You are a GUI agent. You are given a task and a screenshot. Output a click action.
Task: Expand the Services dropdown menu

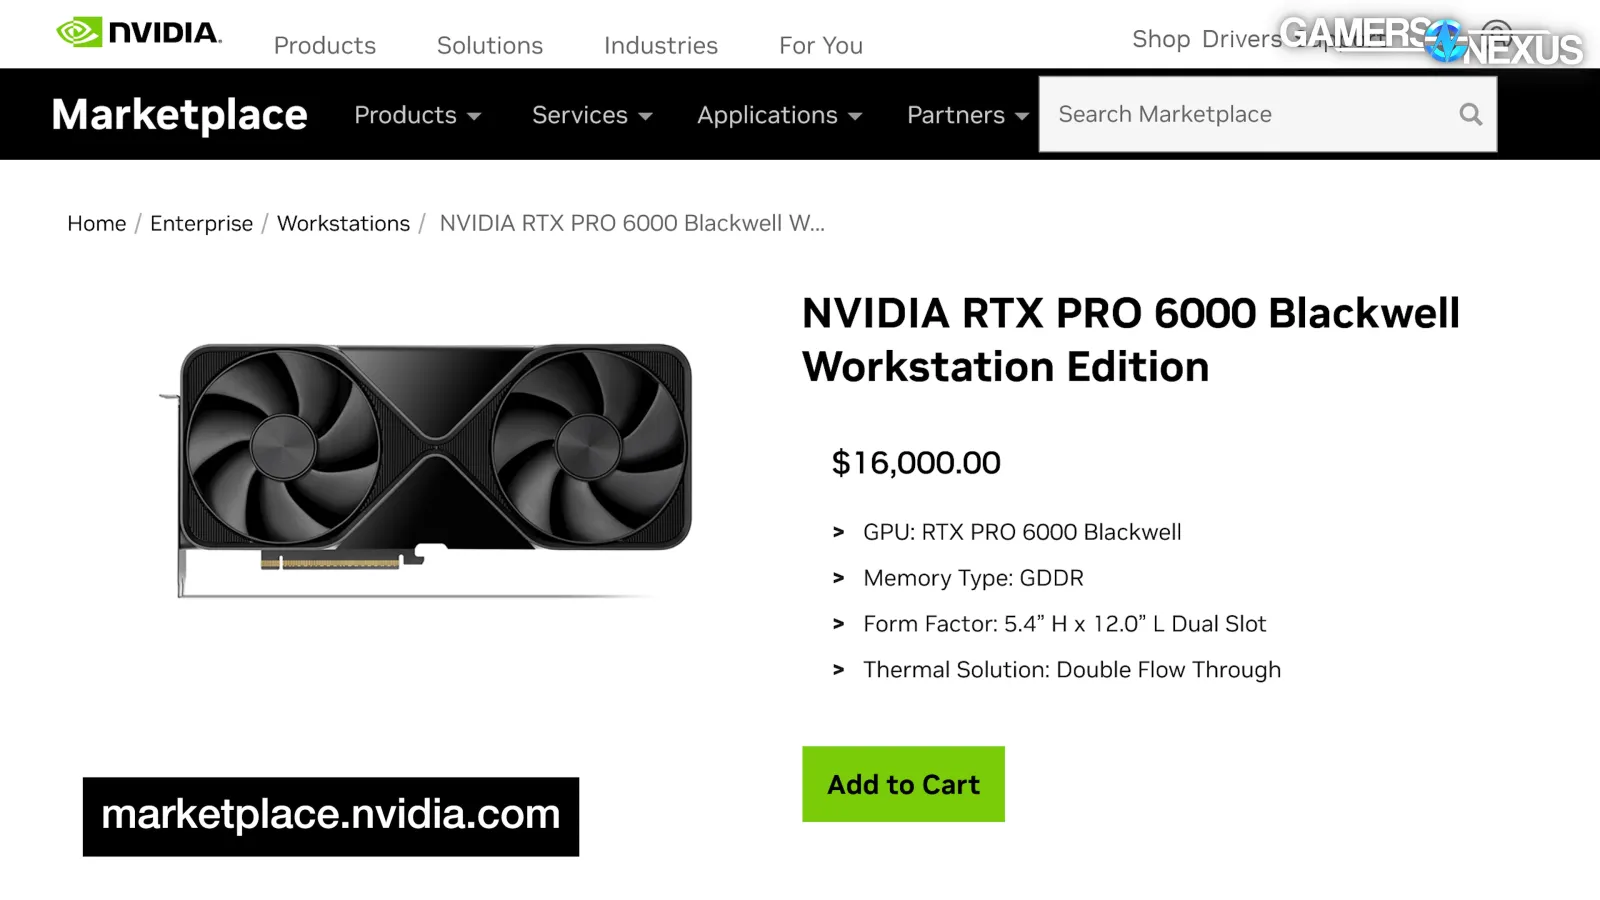pyautogui.click(x=592, y=115)
